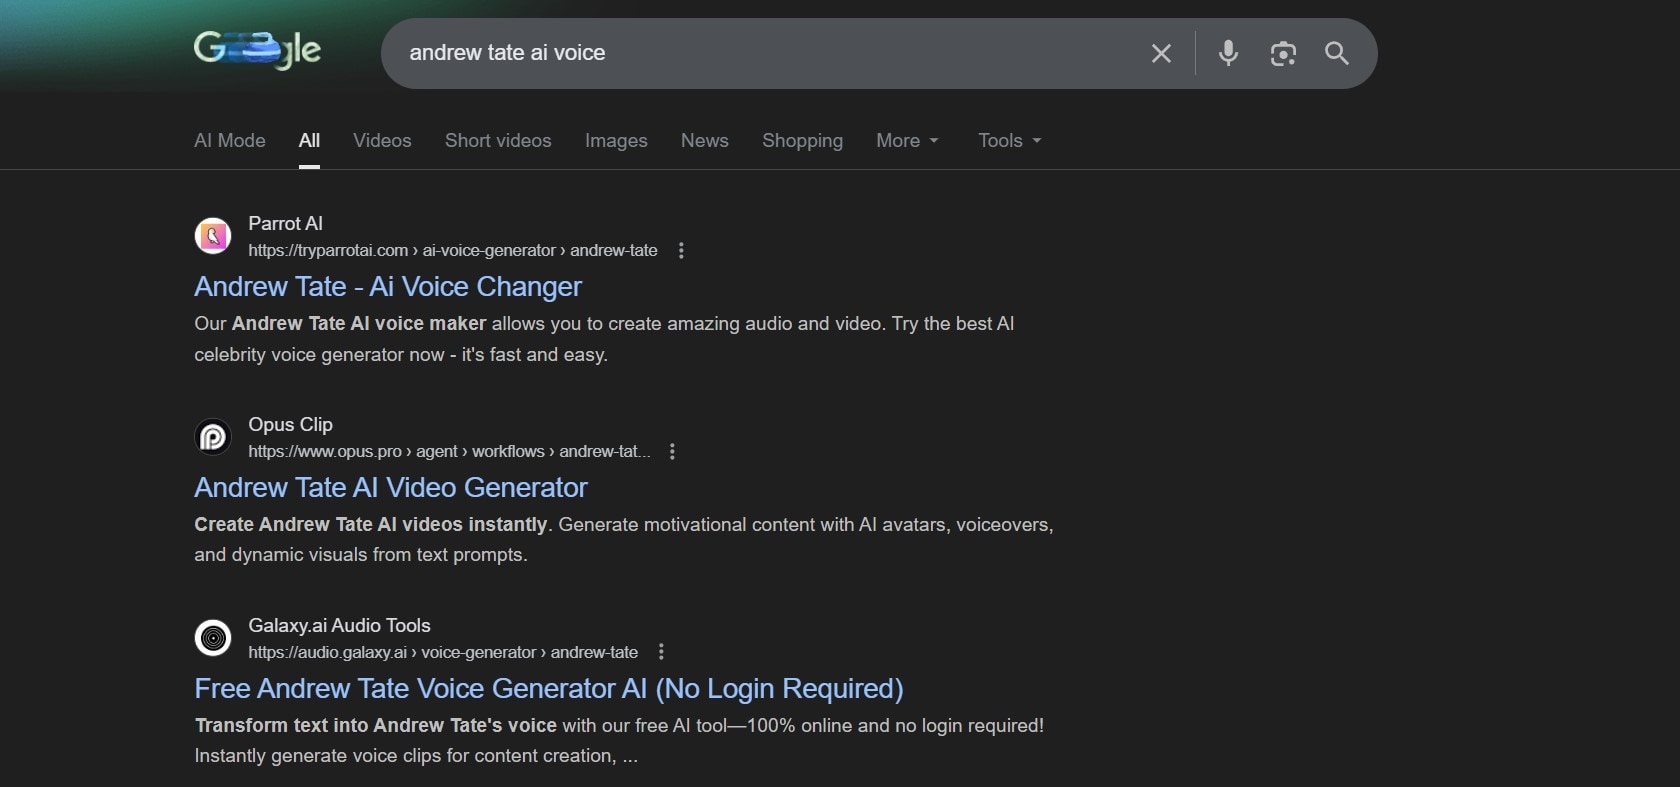Click the Parrot AI site favicon
1680x787 pixels.
coord(213,236)
